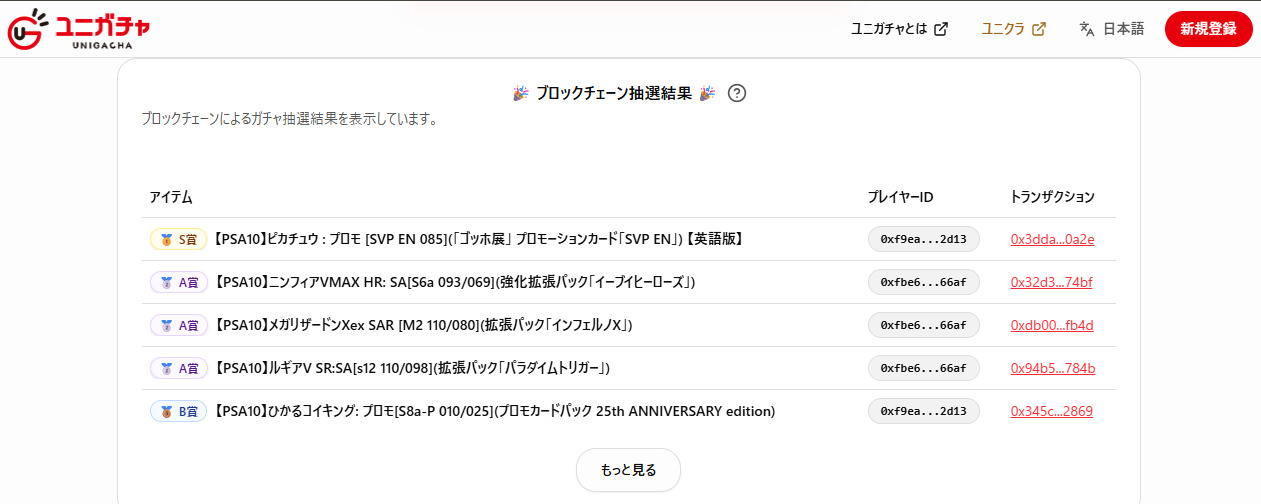Open transaction 0x3dda...0a2e
The width and height of the screenshot is (1261, 504).
click(1052, 239)
